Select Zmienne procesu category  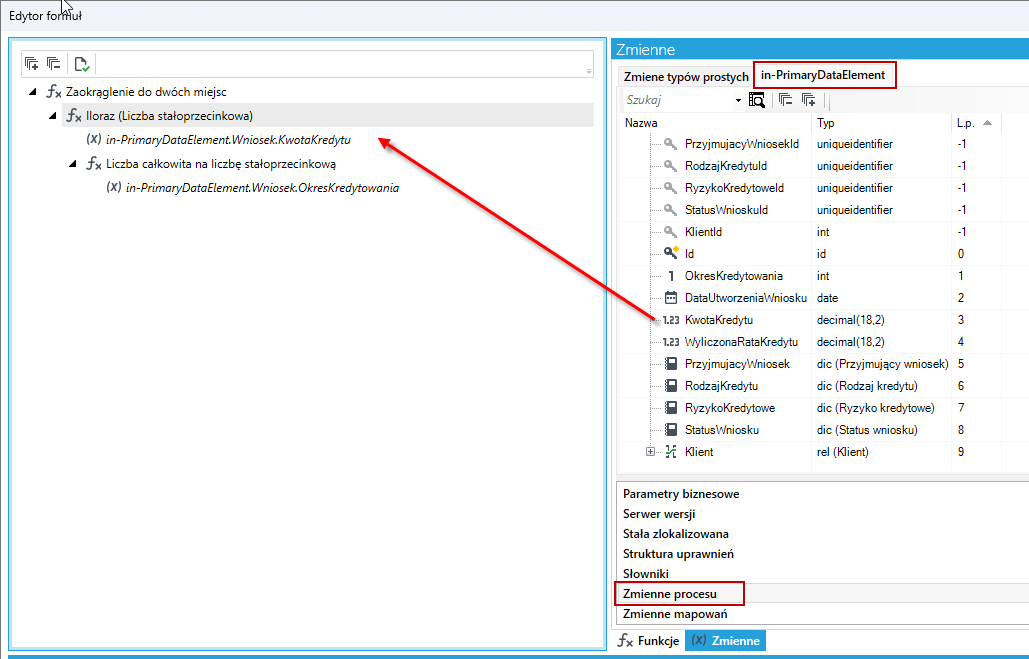[x=669, y=594]
